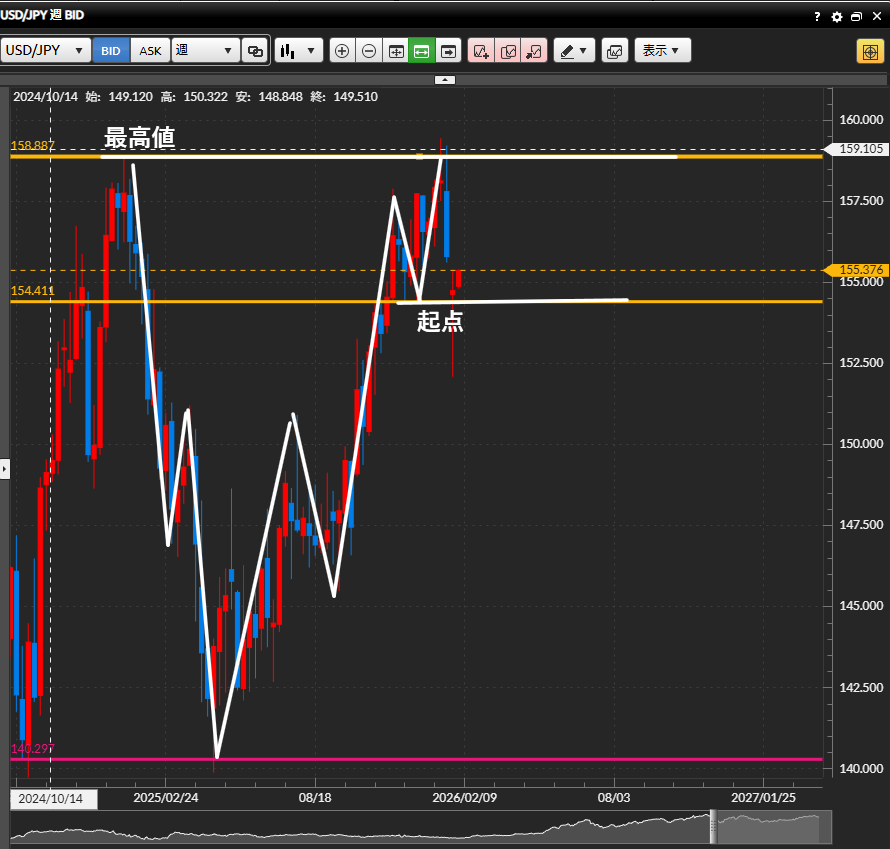Open the drawing pen tool dropdown
This screenshot has height=849, width=890.
coord(574,51)
